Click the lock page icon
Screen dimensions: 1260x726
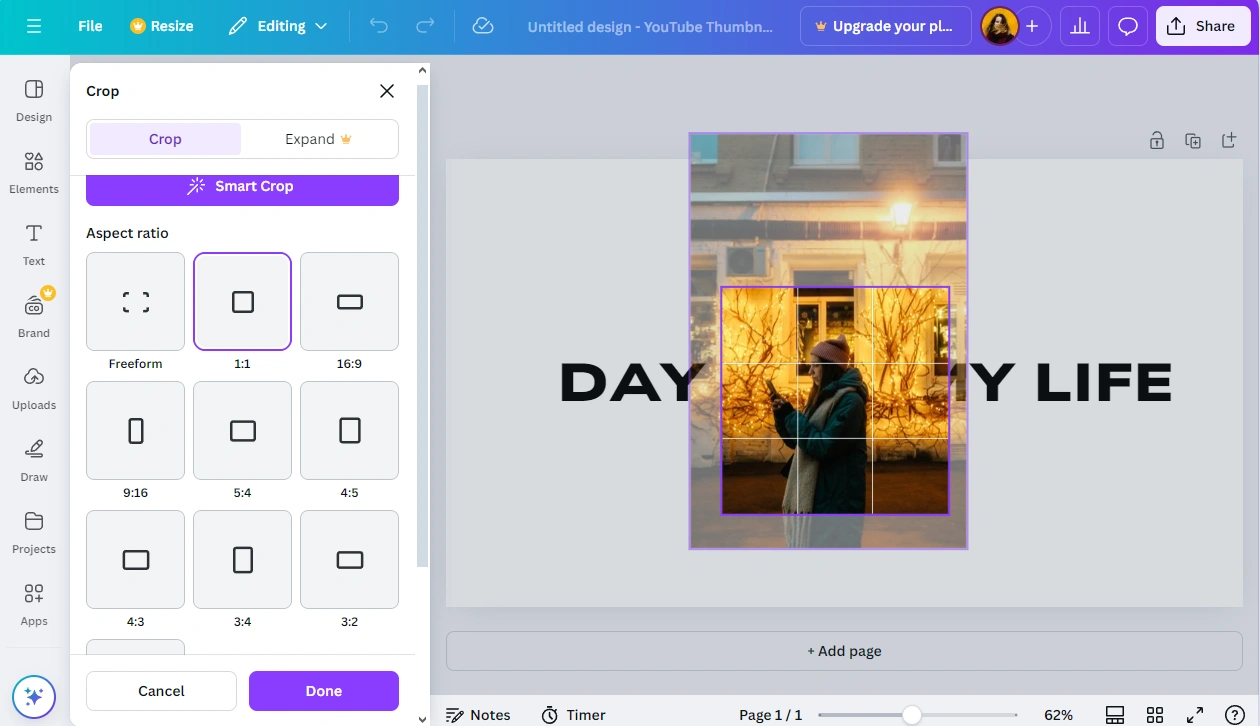tap(1157, 141)
